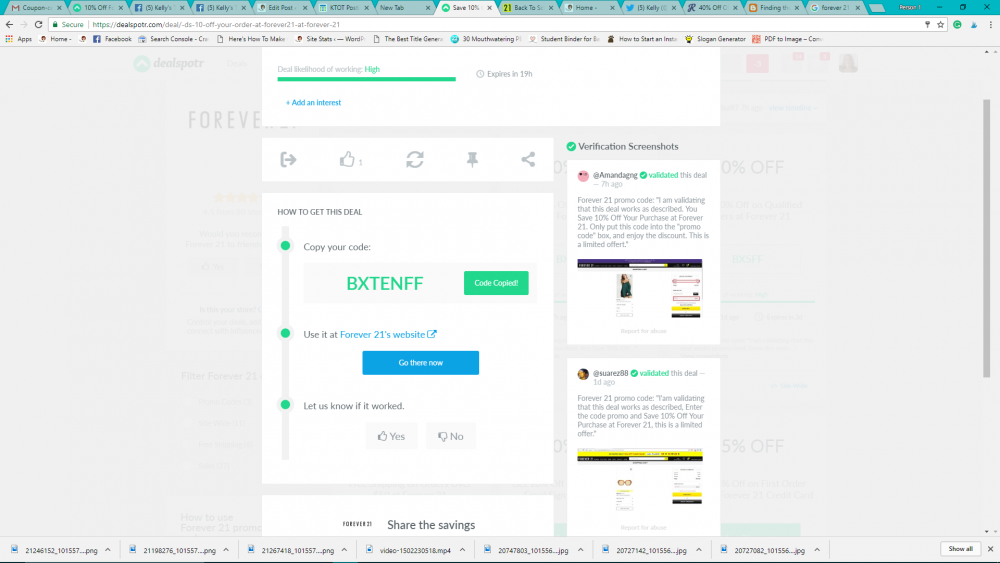Vote Yes that the deal worked

tap(391, 436)
